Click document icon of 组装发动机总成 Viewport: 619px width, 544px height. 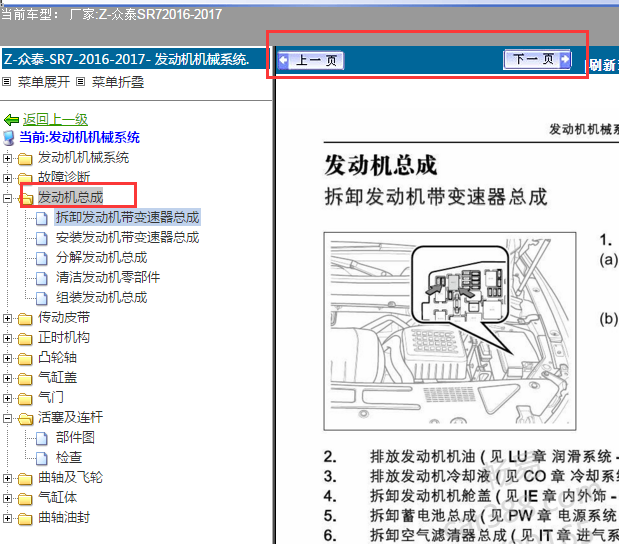tap(42, 298)
